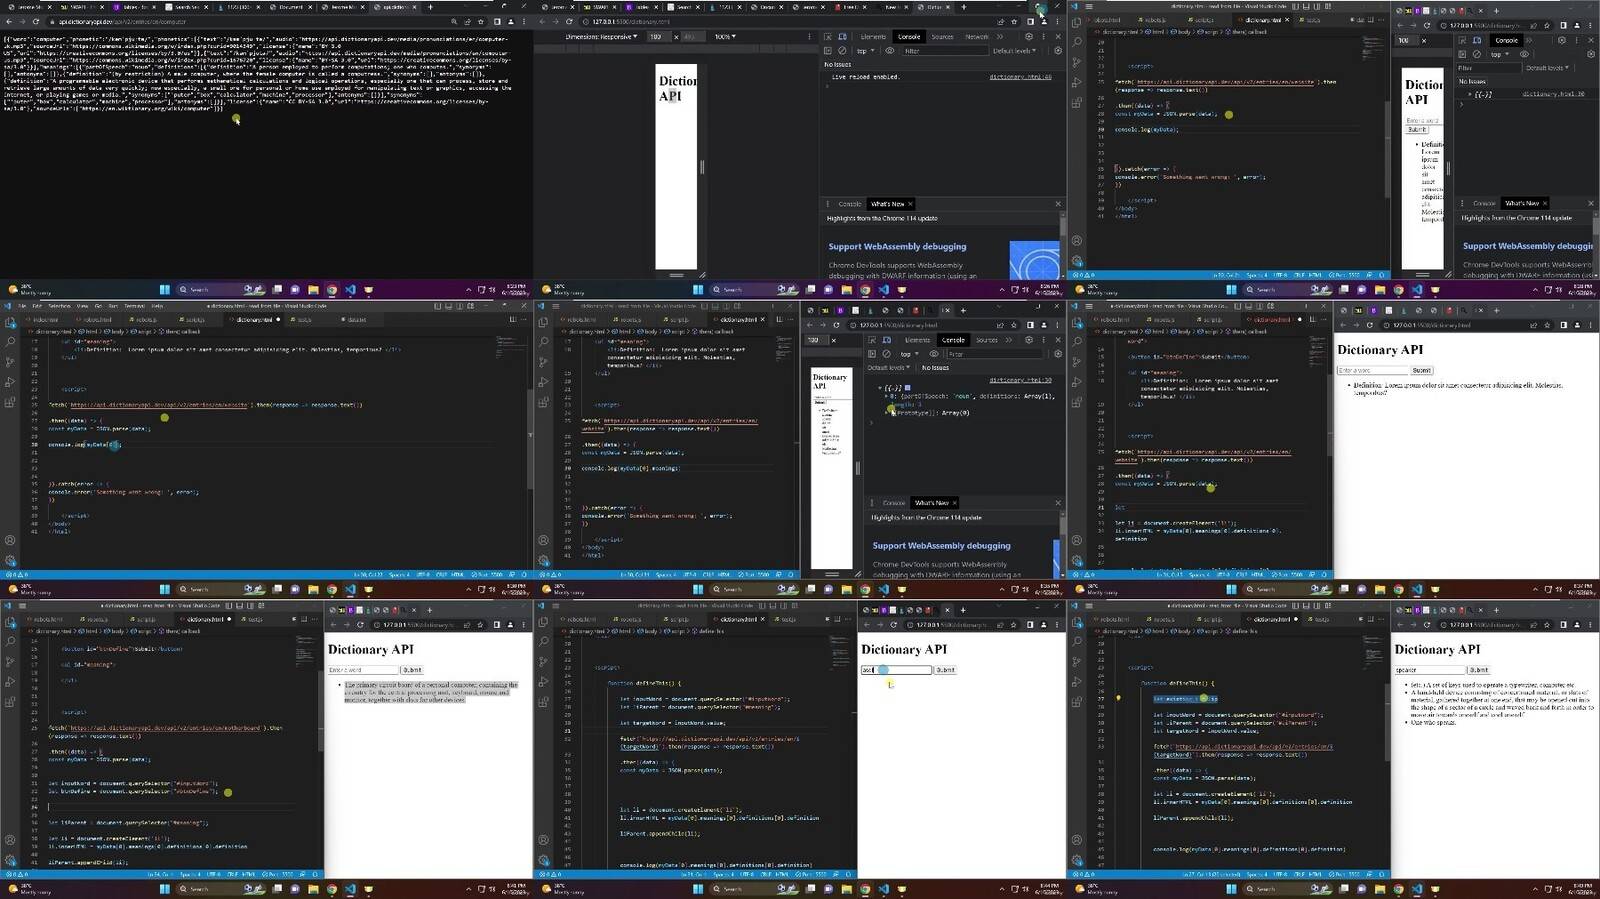Click dictionary.html:40 source link after 'Live reload enabled'
Viewport: 1600px width, 899px height.
[x=1020, y=77]
